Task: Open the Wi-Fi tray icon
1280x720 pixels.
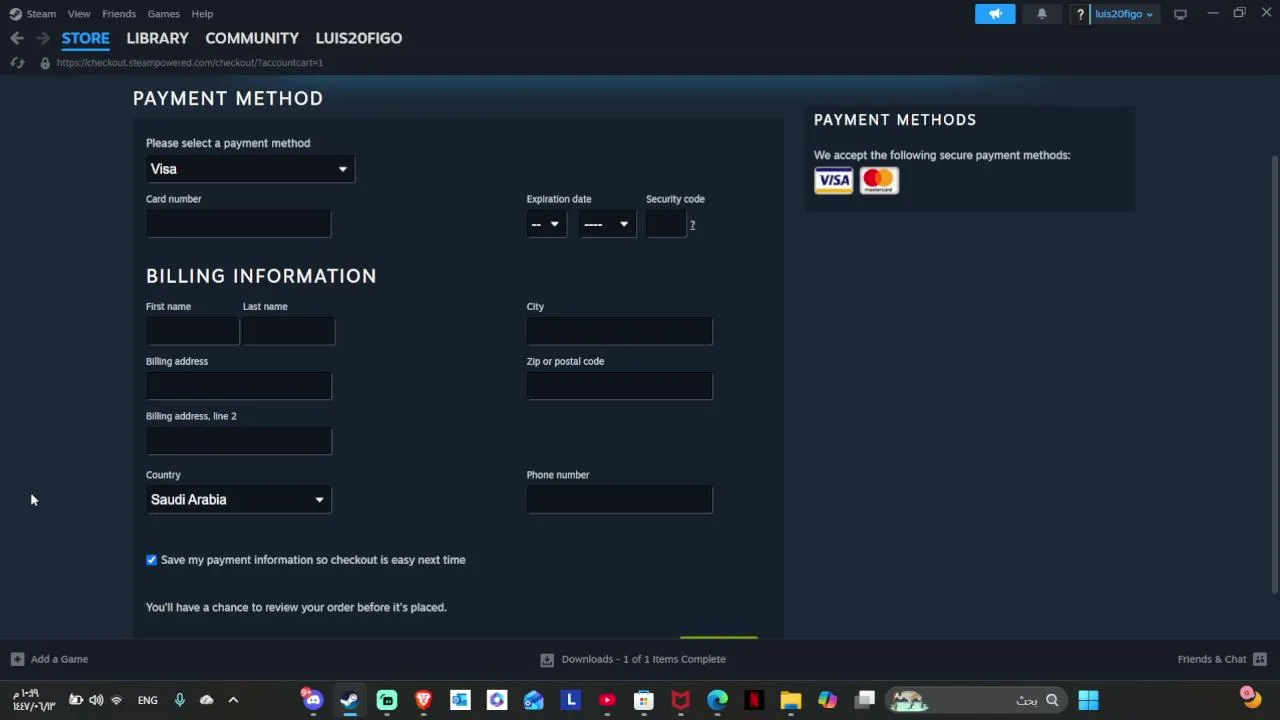Action: coord(116,700)
